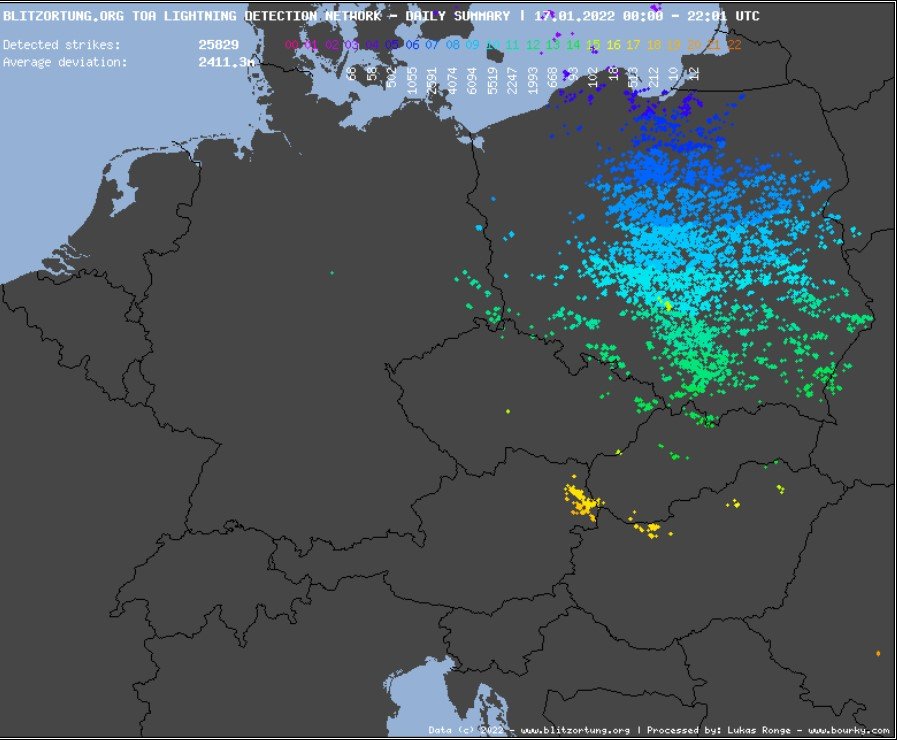Select hour 06 in the color legend
Image resolution: width=897 pixels, height=740 pixels.
(412, 45)
